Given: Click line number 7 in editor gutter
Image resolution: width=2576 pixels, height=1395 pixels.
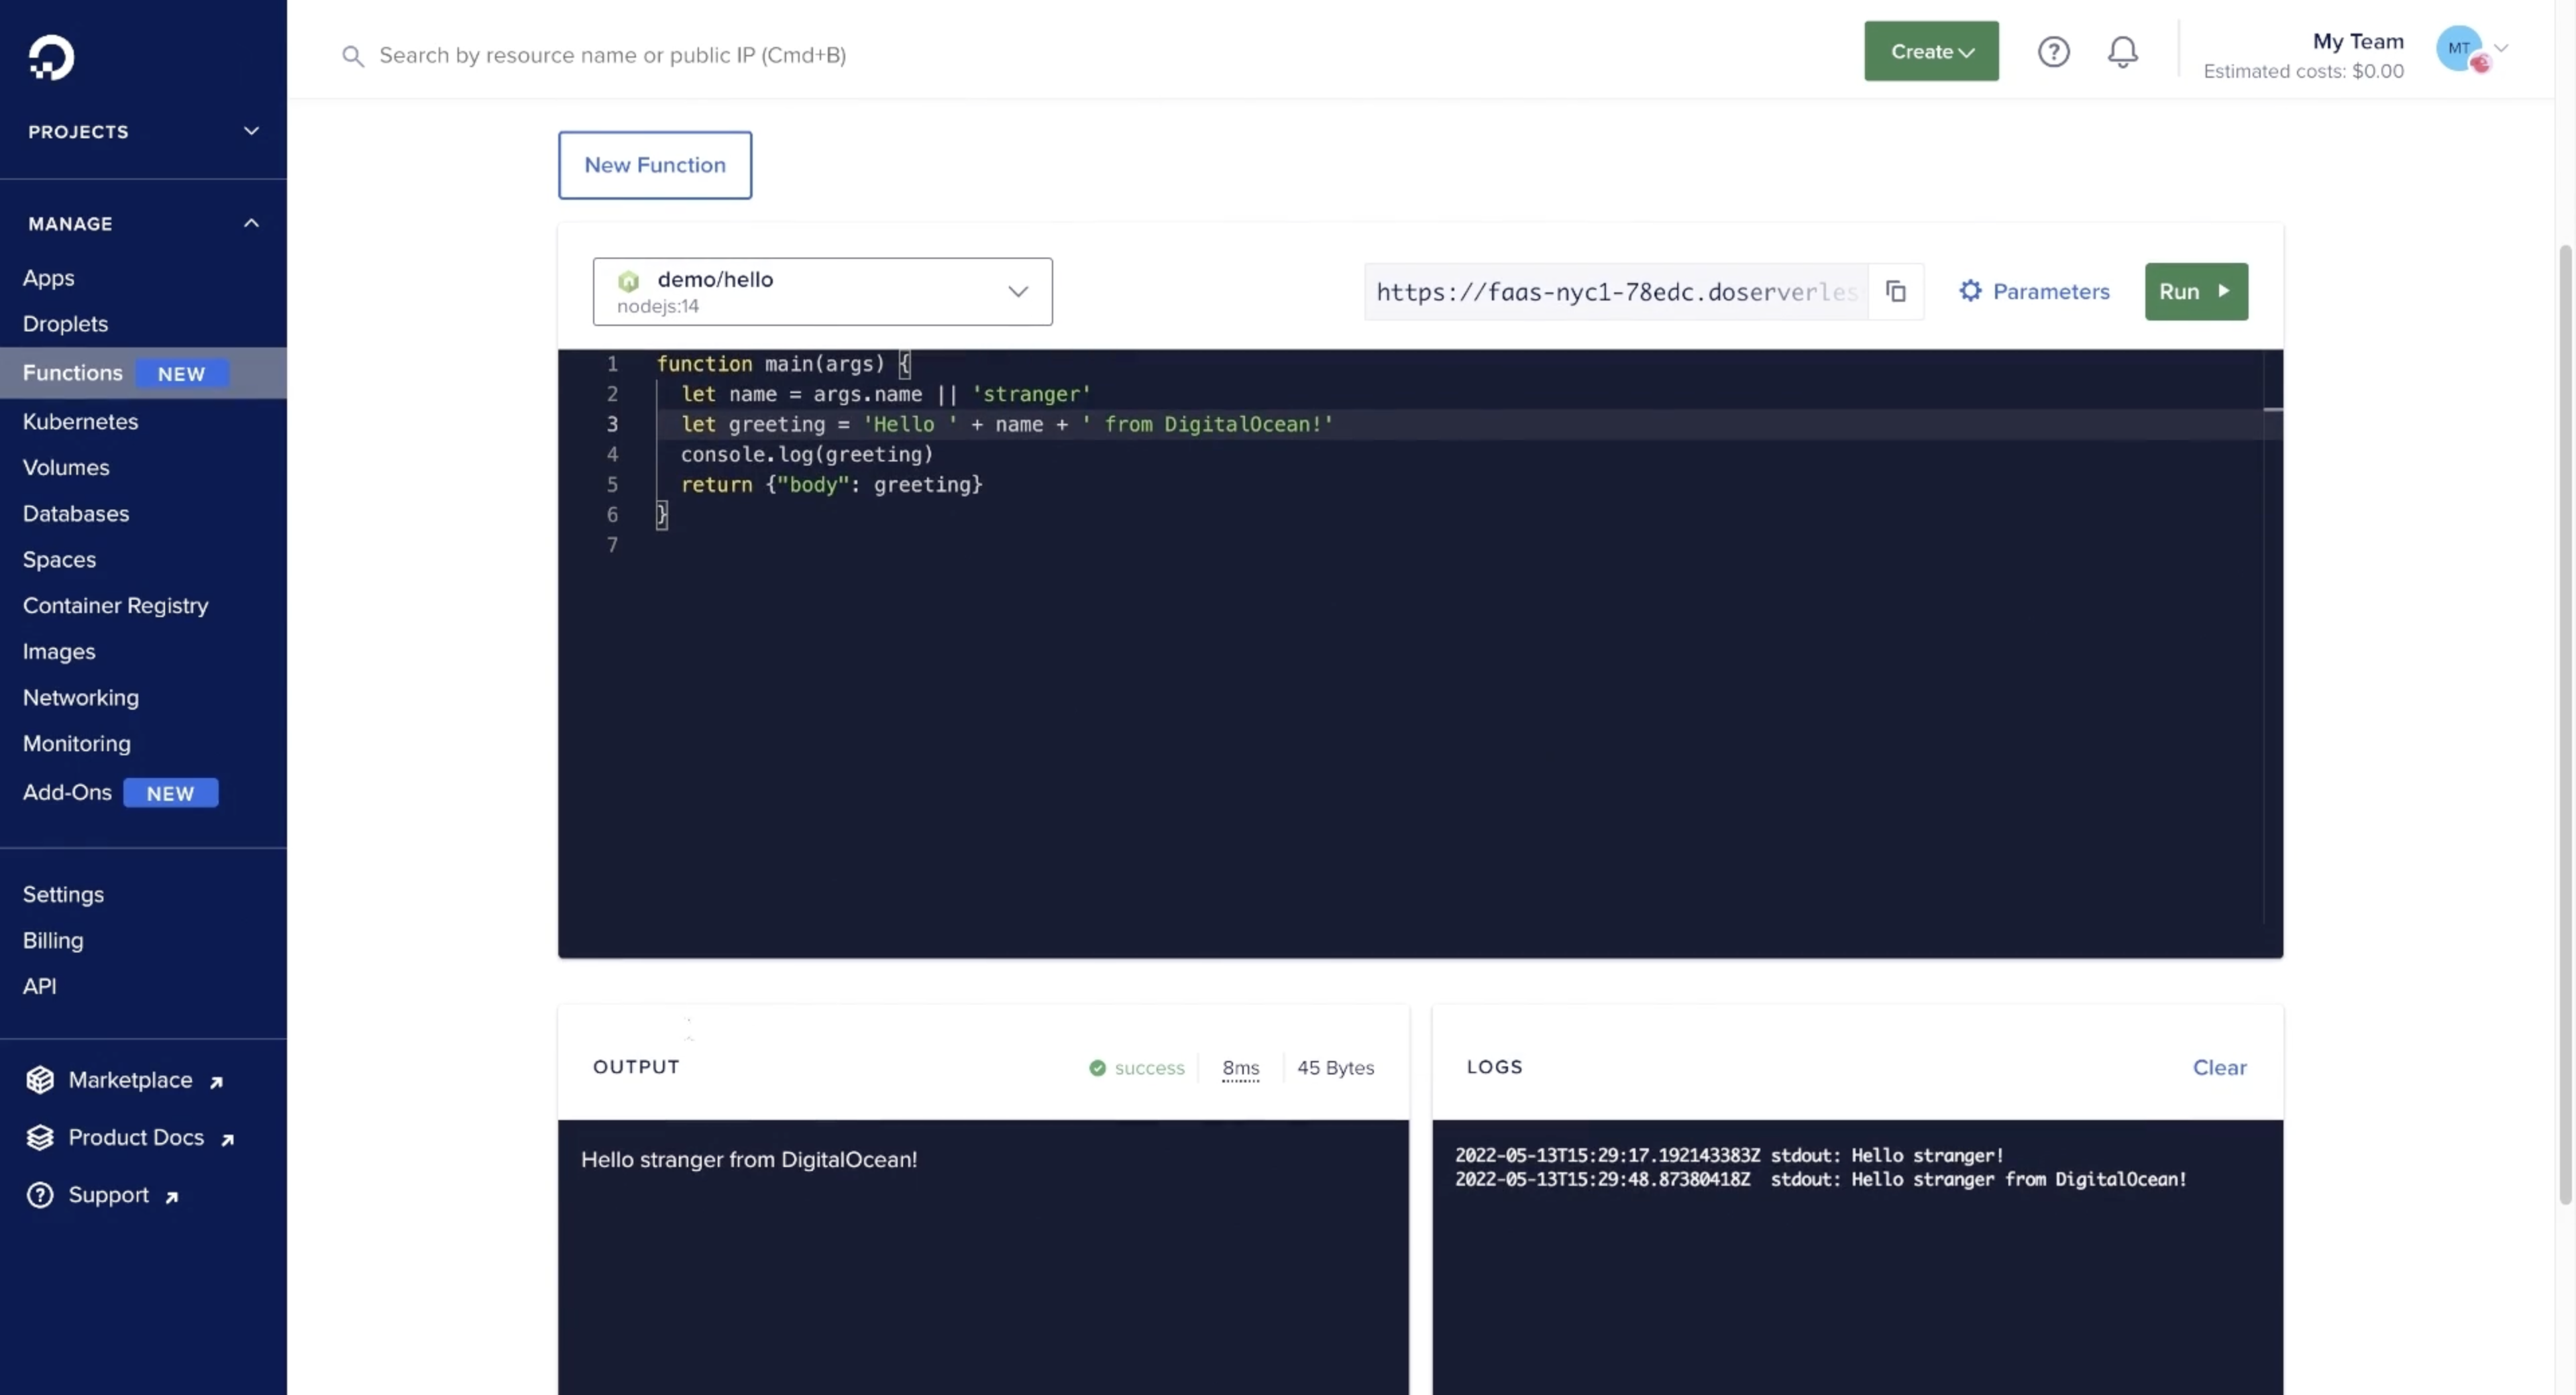Looking at the screenshot, I should (x=612, y=545).
